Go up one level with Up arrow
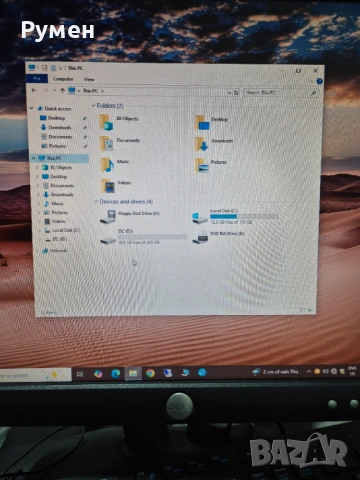Screen dimensions: 360x480 62,90
